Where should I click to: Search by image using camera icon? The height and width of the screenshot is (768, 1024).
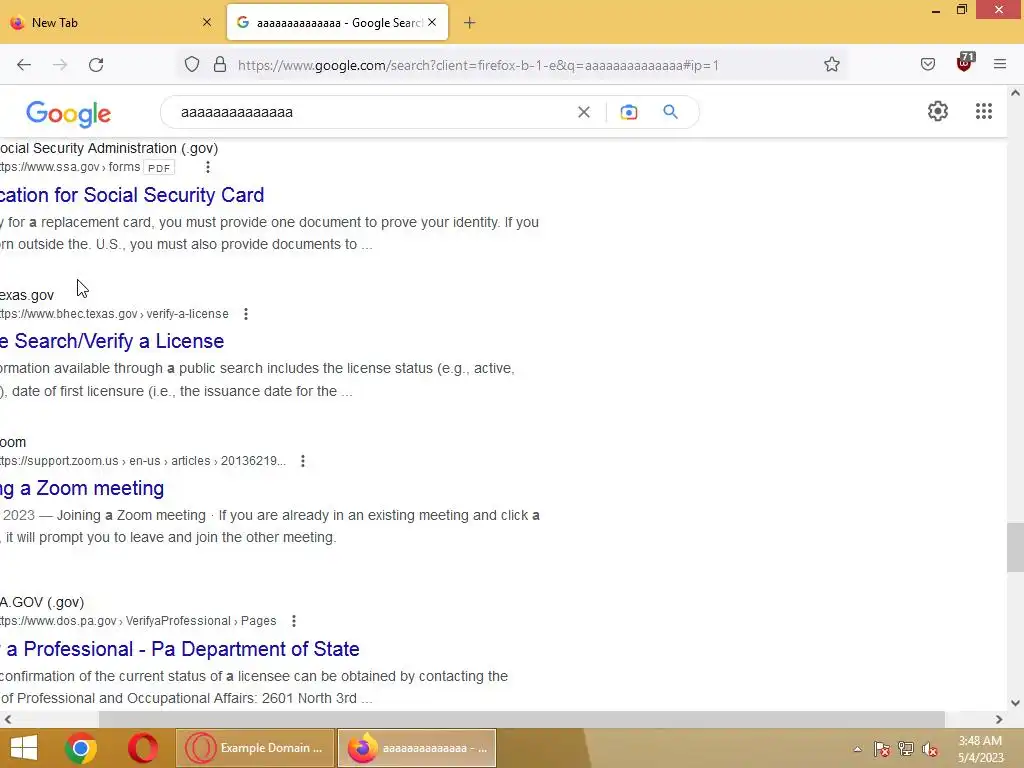pyautogui.click(x=628, y=112)
